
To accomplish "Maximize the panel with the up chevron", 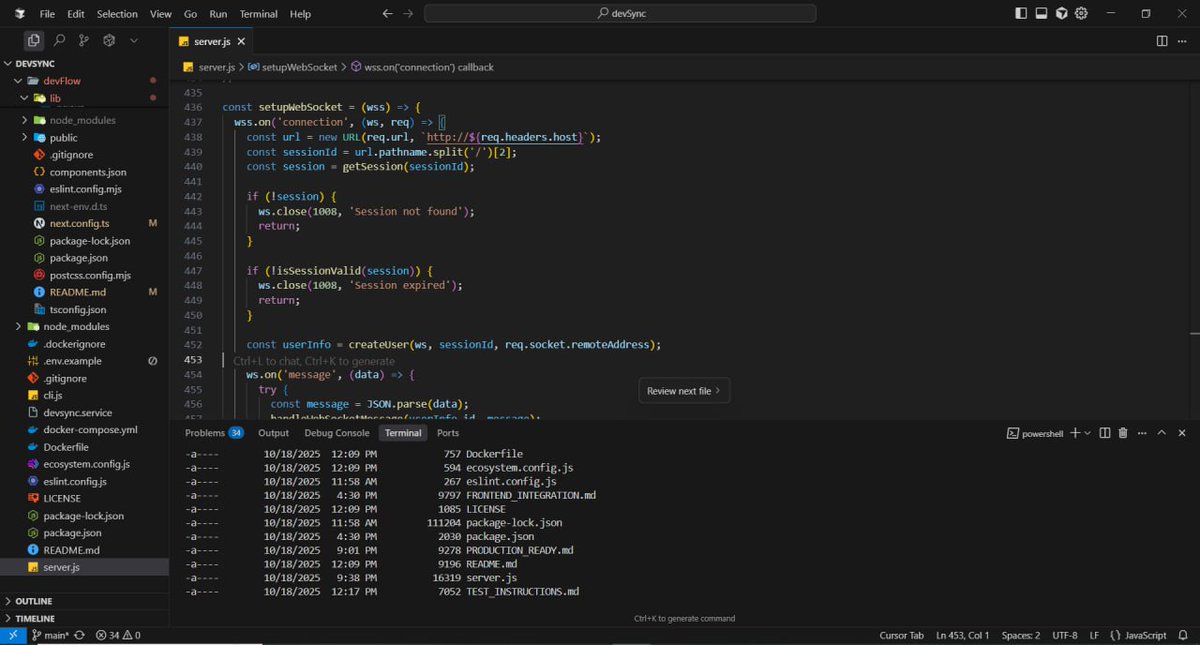I will [x=1162, y=433].
